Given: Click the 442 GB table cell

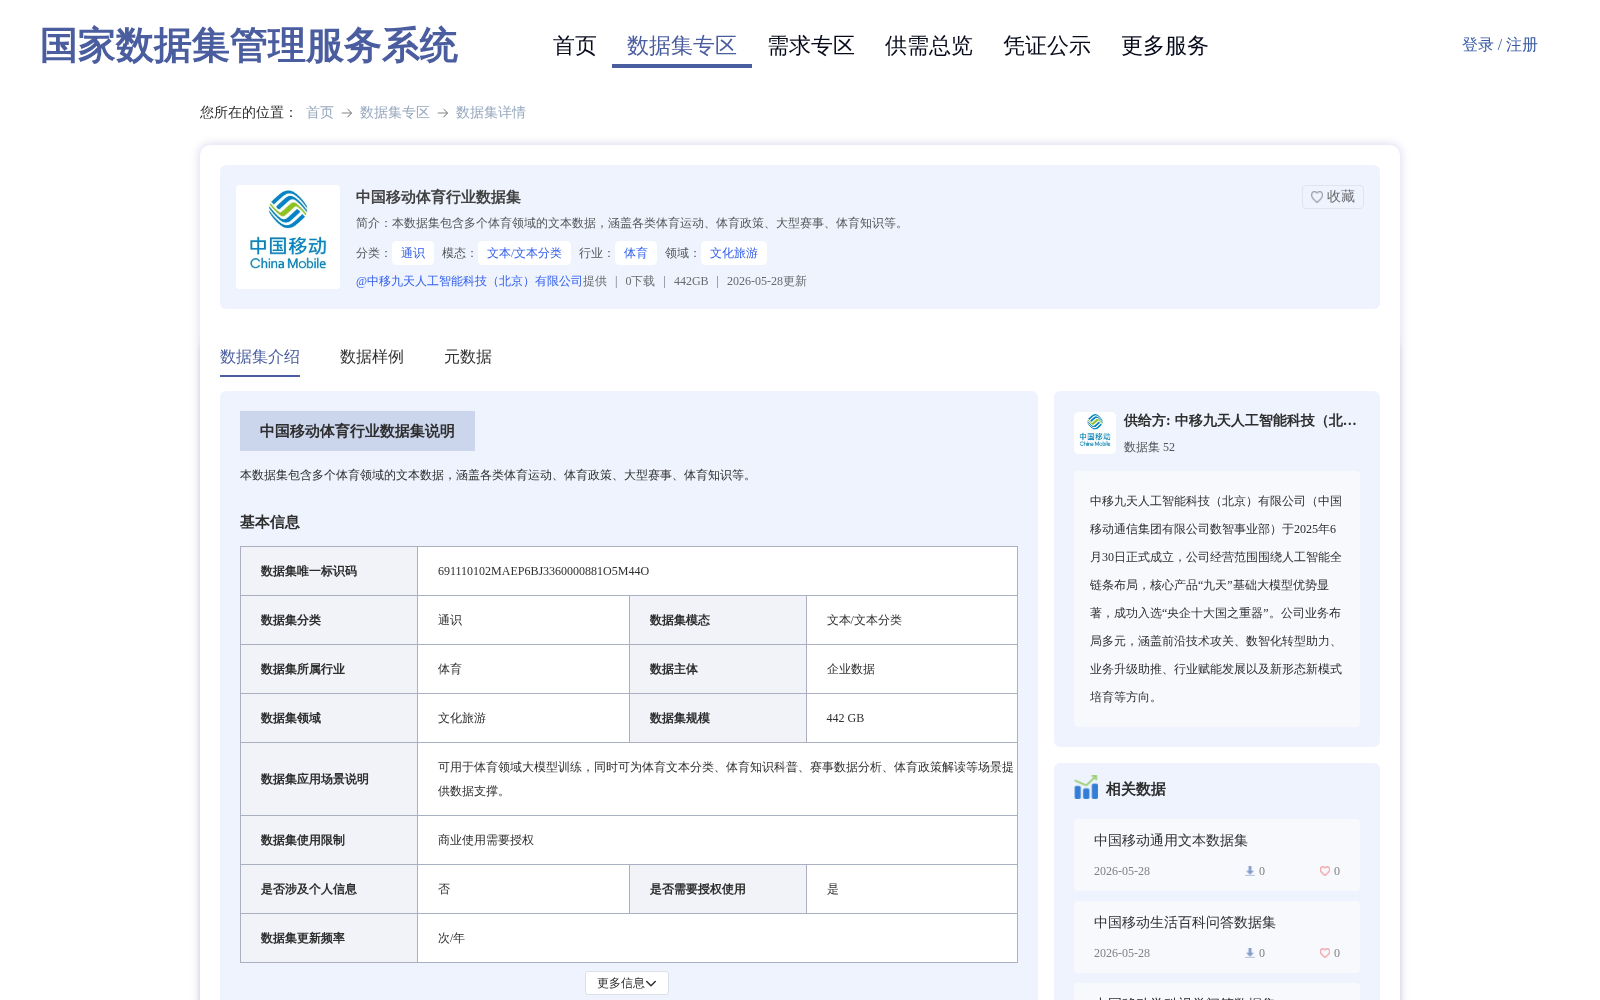Looking at the screenshot, I should pos(912,718).
